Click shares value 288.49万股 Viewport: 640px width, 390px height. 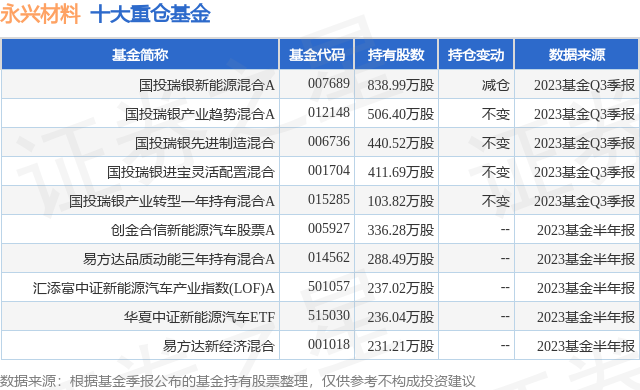pyautogui.click(x=400, y=259)
